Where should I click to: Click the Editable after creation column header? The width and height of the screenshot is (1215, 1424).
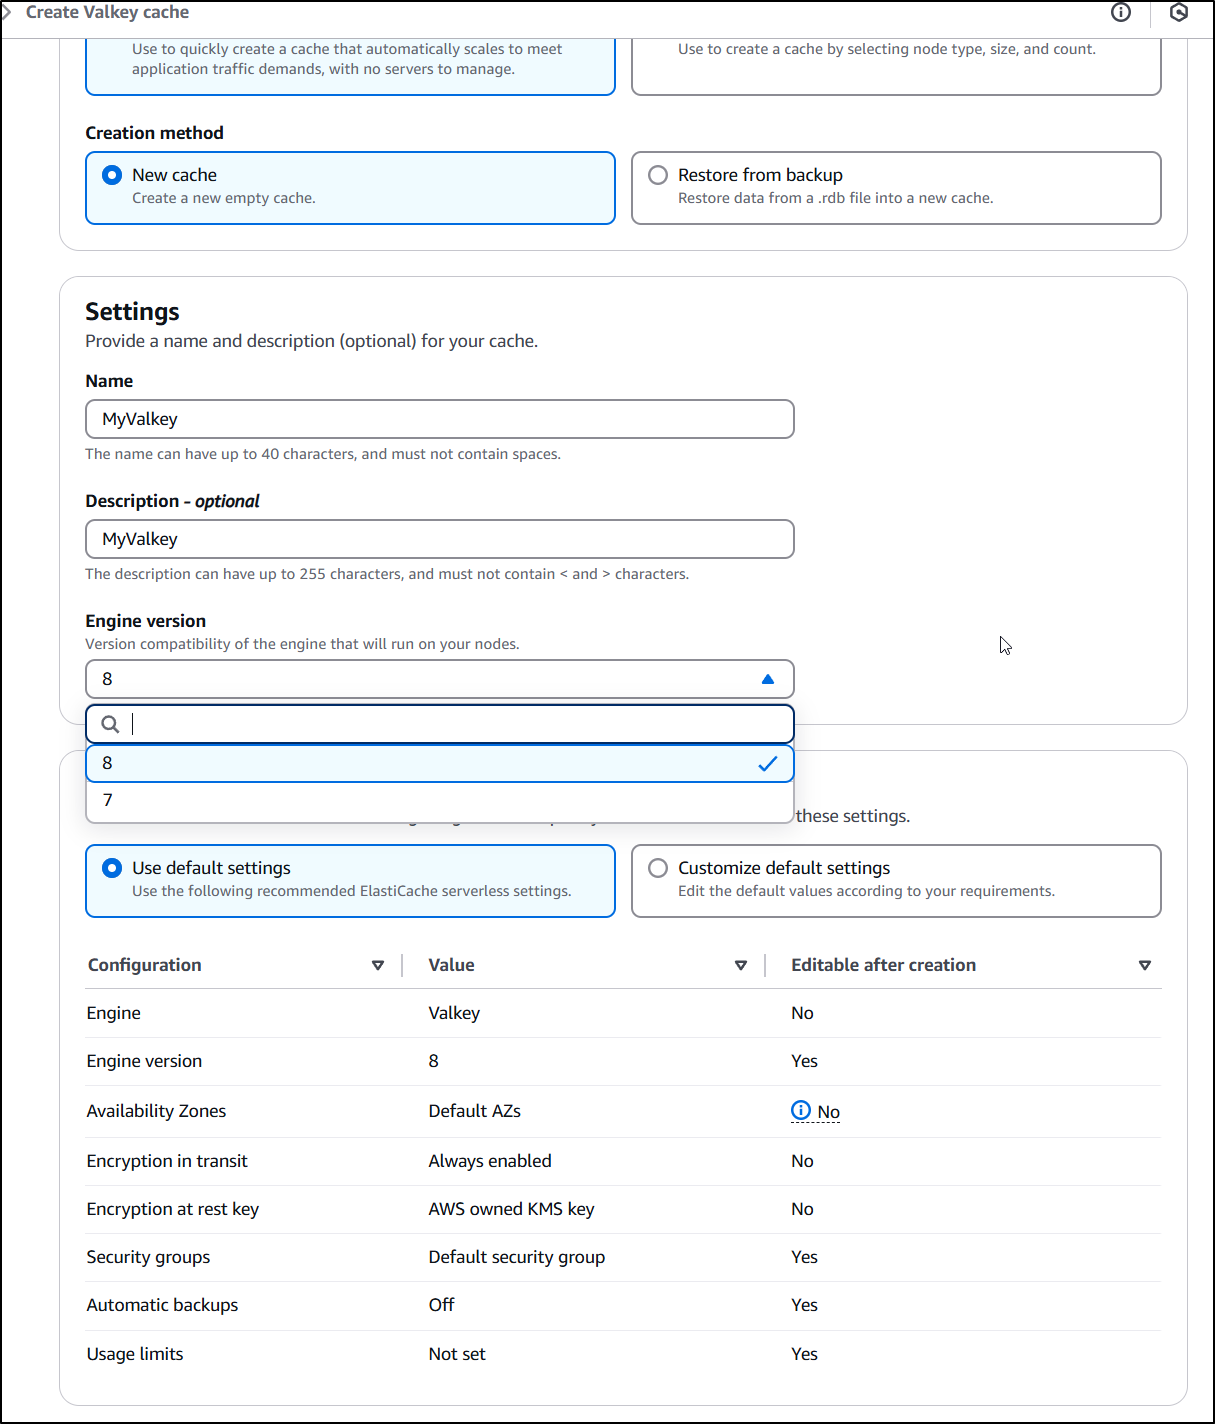884,965
